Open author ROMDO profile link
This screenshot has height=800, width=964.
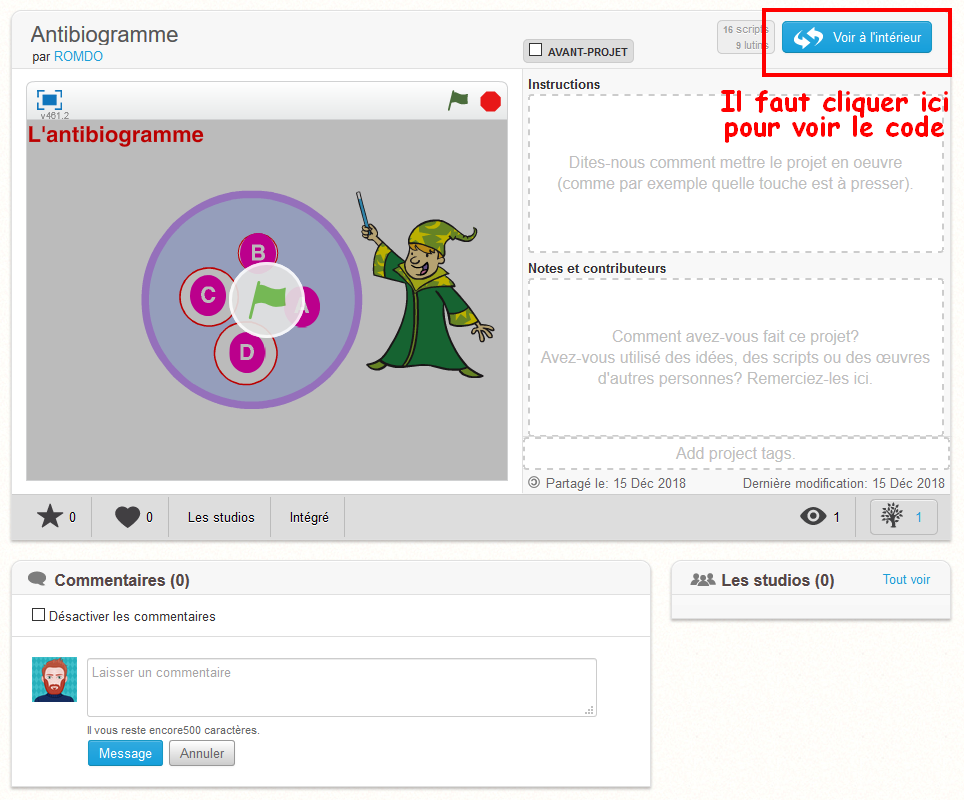78,57
